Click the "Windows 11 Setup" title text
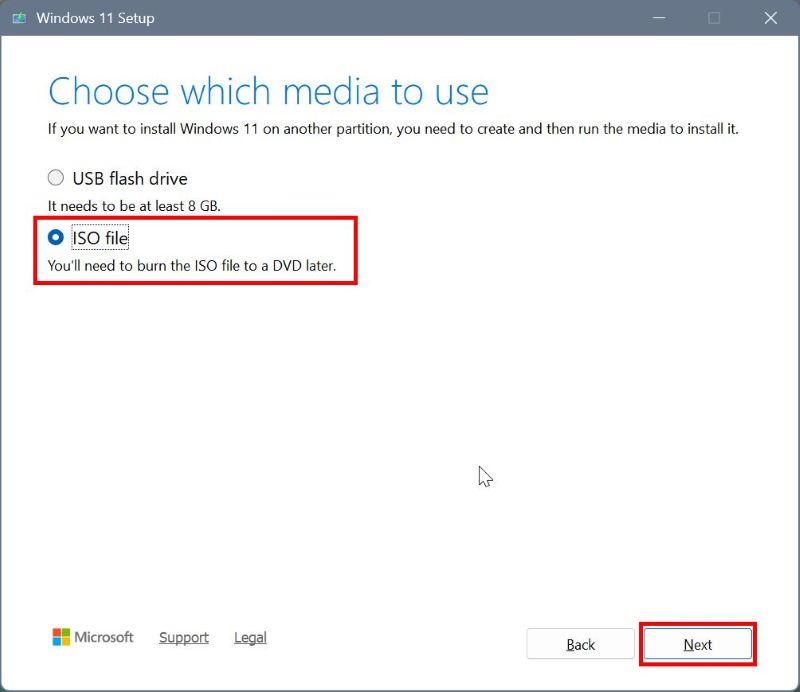This screenshot has width=800, height=692. (x=96, y=18)
